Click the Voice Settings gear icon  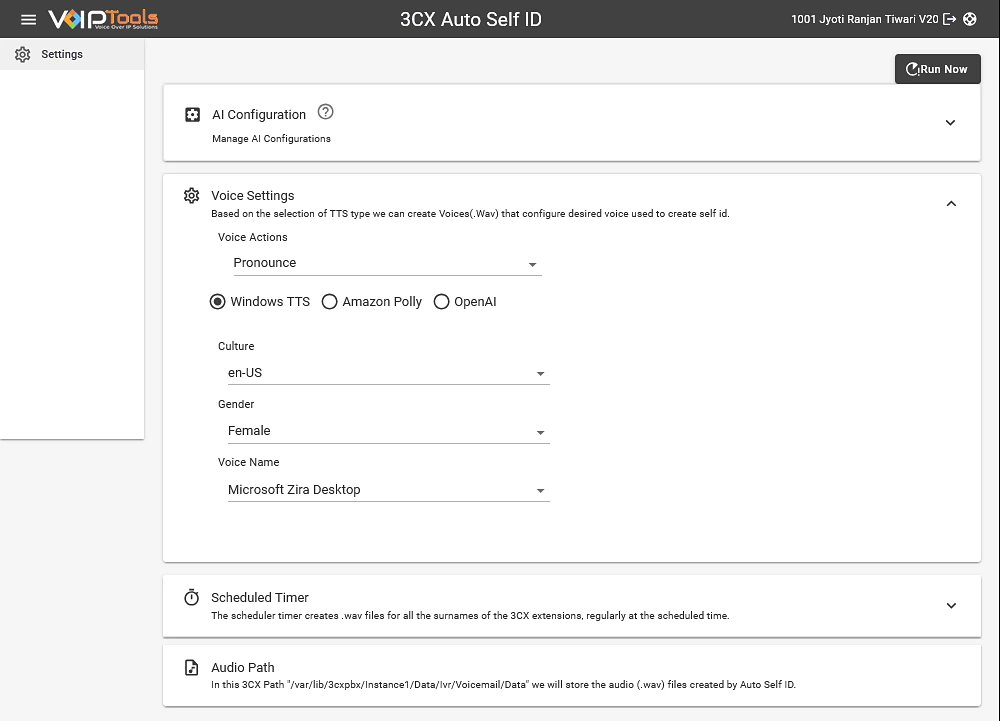pyautogui.click(x=191, y=195)
